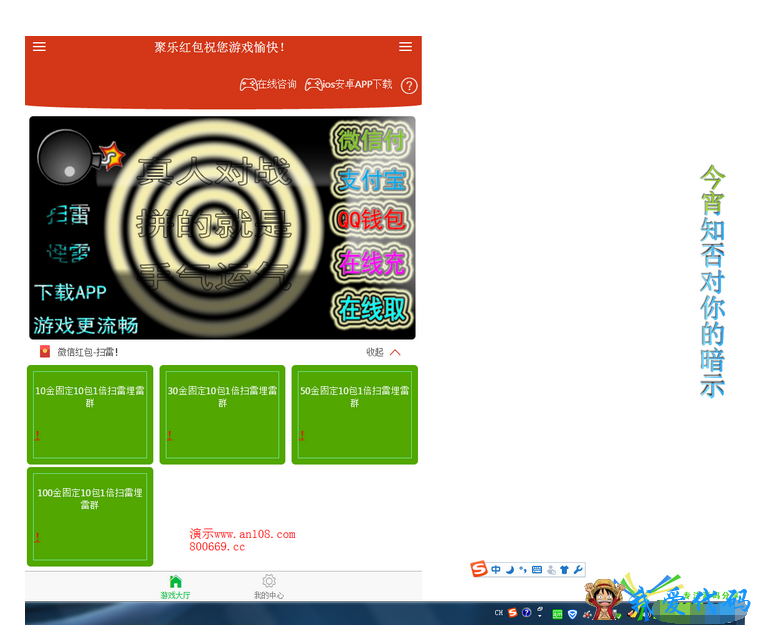Click the gamepad icon beside 在线咨询

pyautogui.click(x=248, y=85)
